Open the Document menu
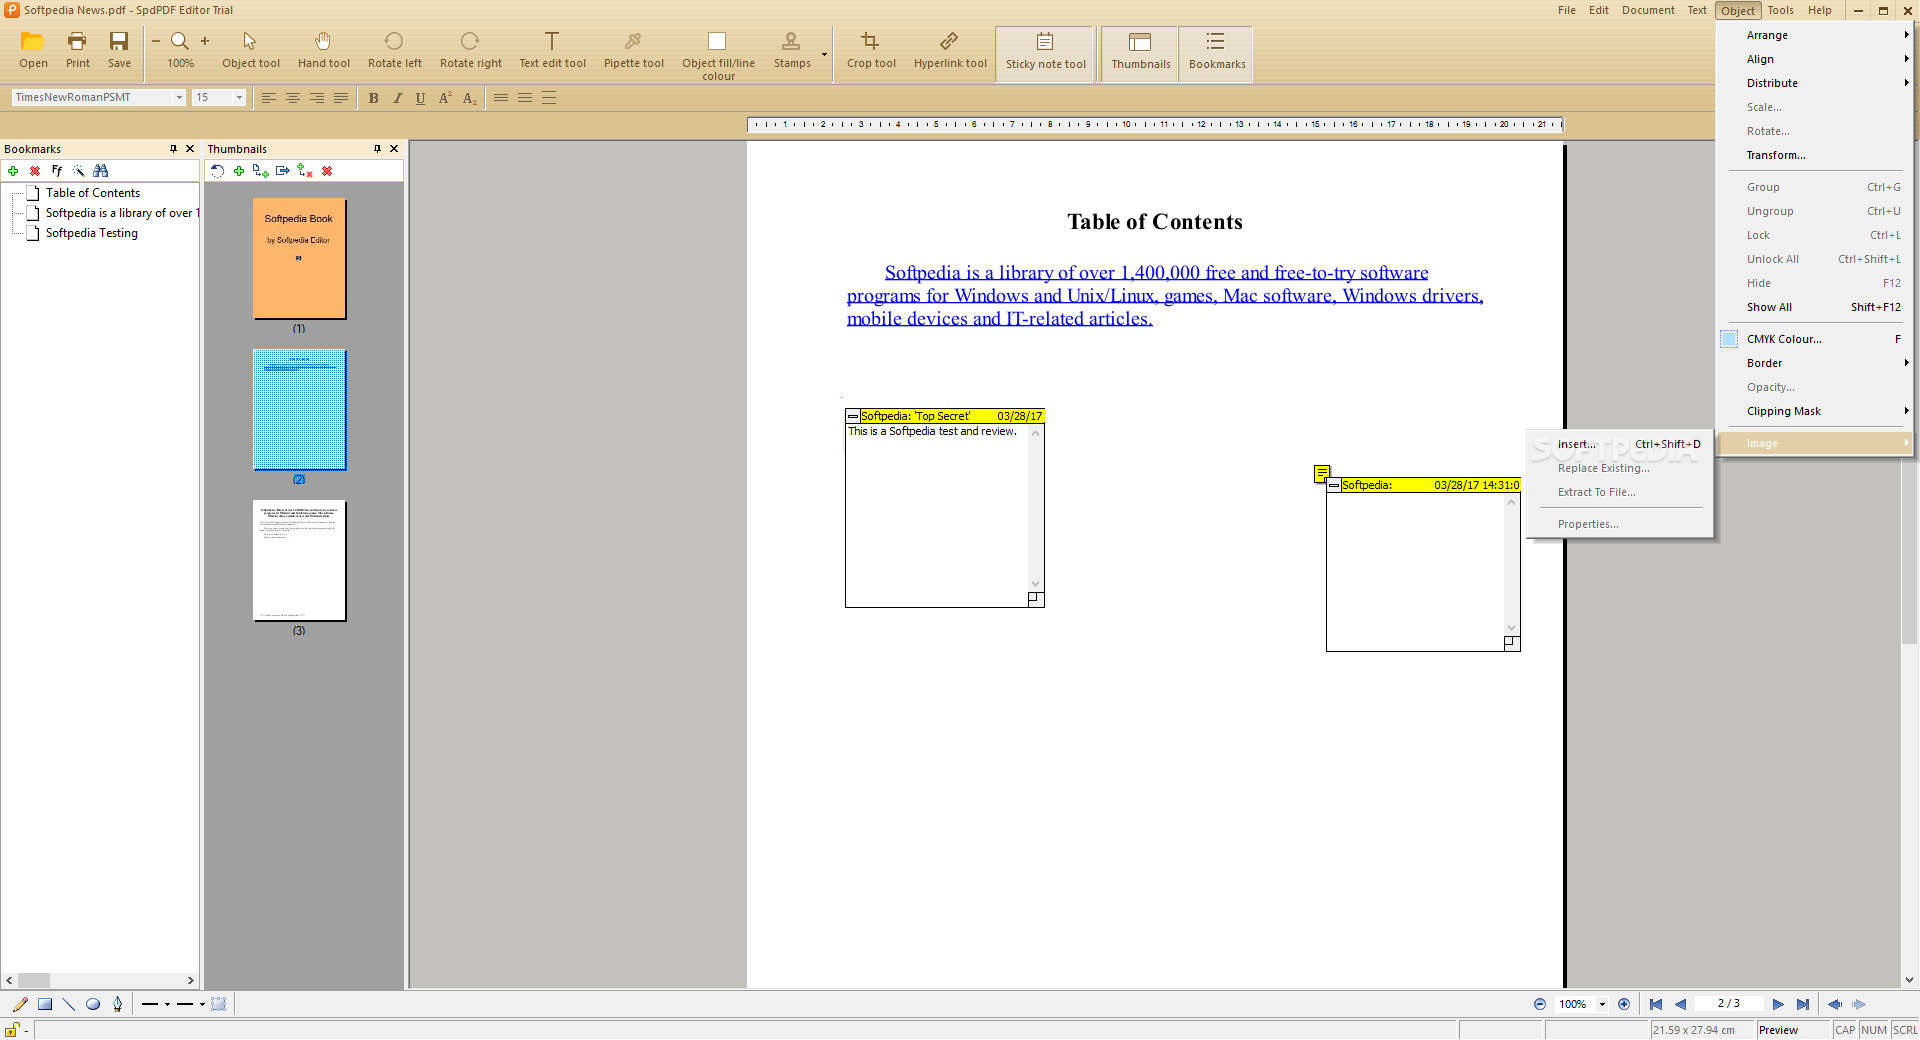Viewport: 1920px width, 1040px height. [1648, 10]
